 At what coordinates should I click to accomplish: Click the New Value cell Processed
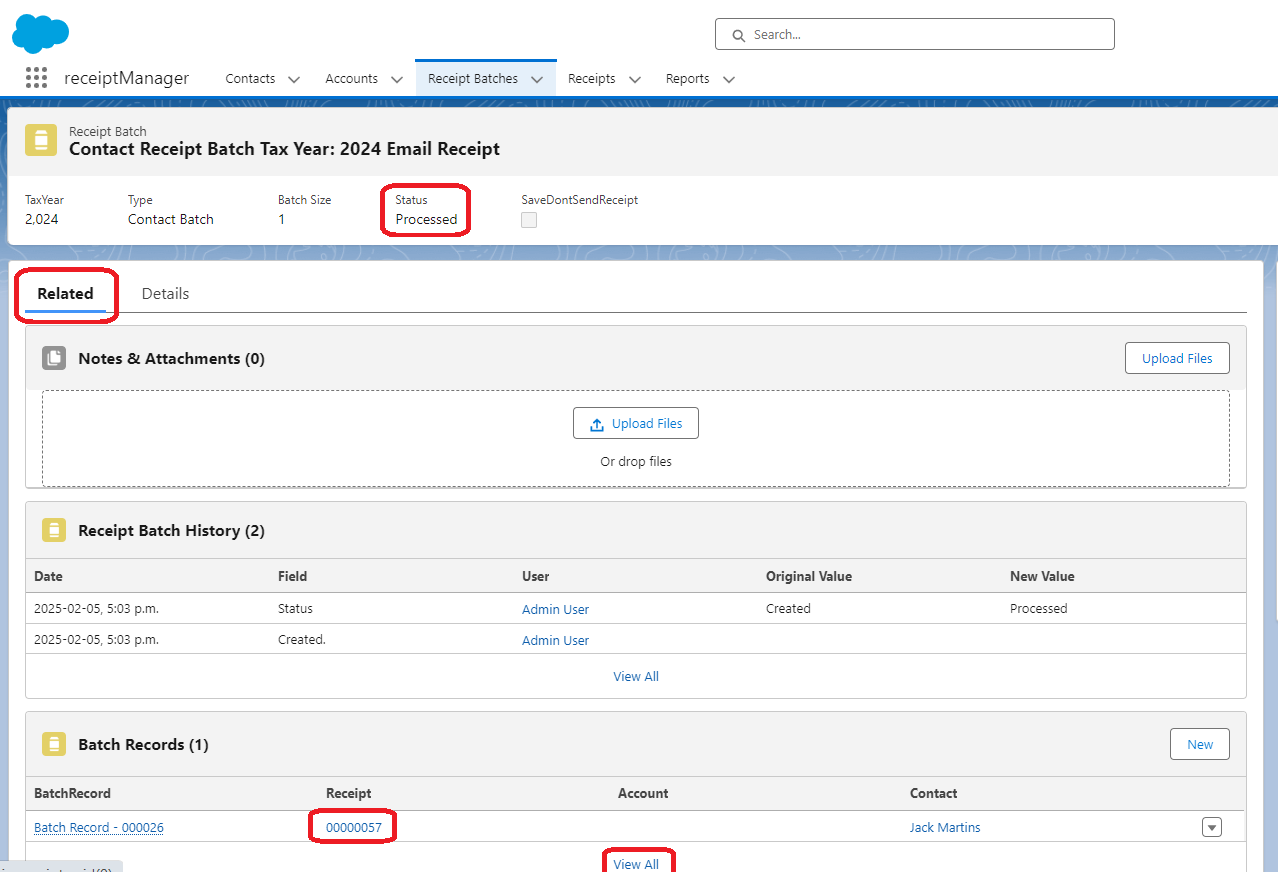click(1039, 608)
